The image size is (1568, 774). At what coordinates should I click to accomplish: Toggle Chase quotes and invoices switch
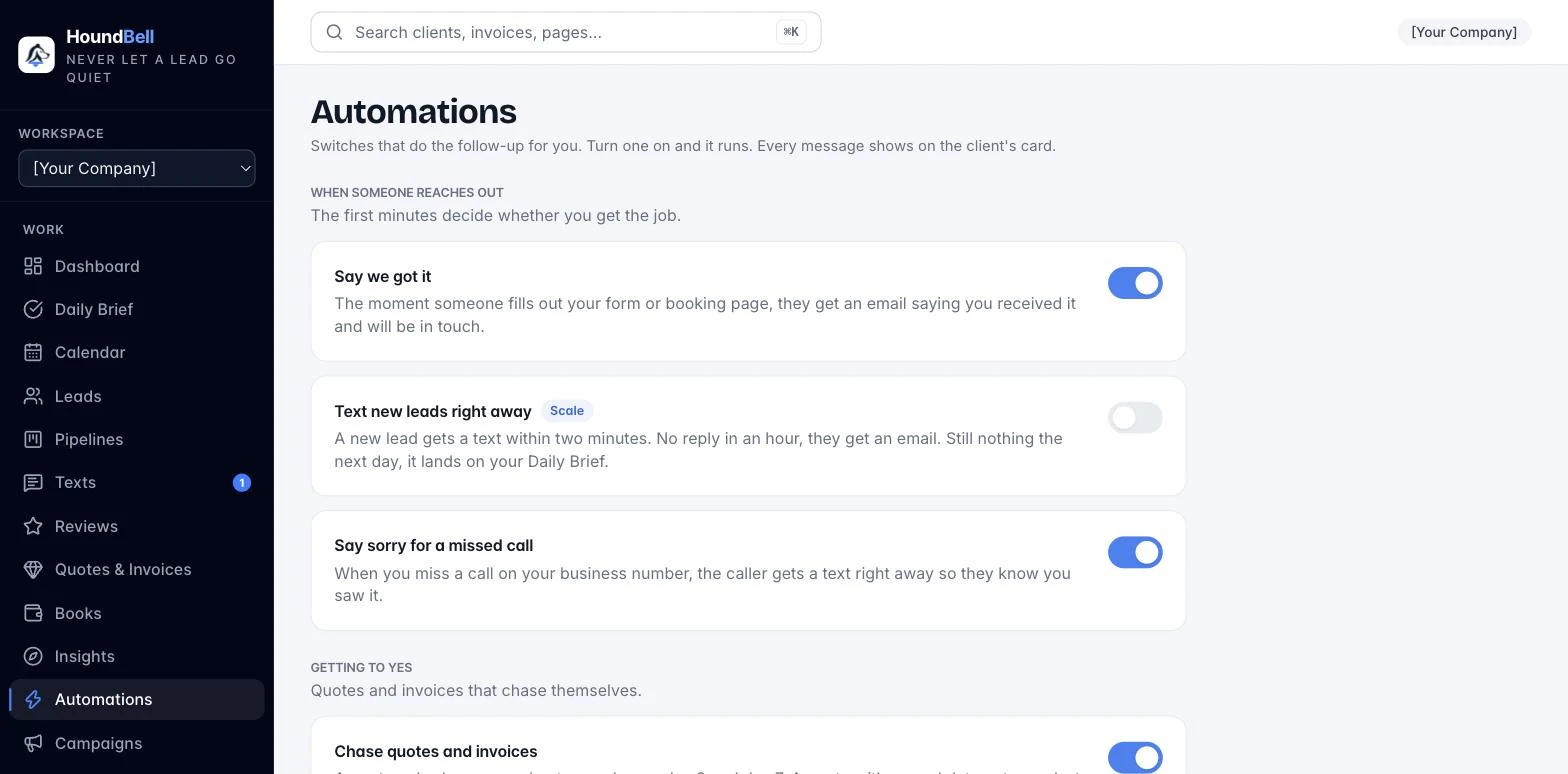click(1135, 757)
